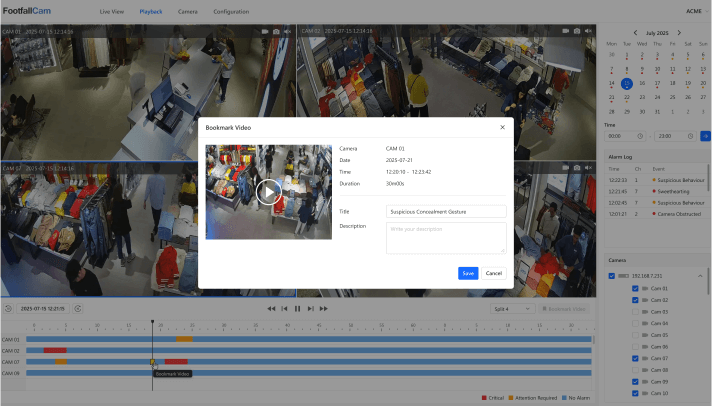Viewport: 712px width, 406px height.
Task: Uncheck the Cam 10 checkbox
Action: [635, 393]
